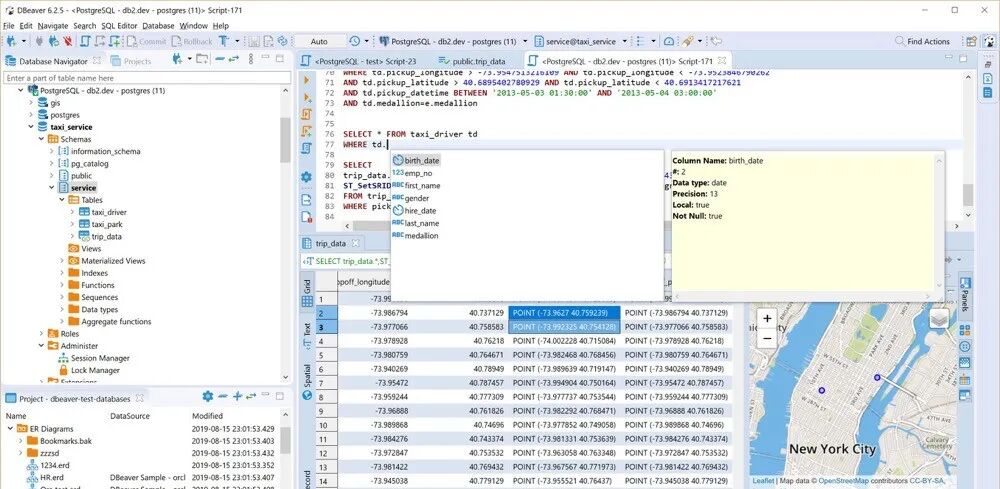Open the OpenStreetMap attribution link
Screen dimensions: 1000x489
click(x=842, y=481)
